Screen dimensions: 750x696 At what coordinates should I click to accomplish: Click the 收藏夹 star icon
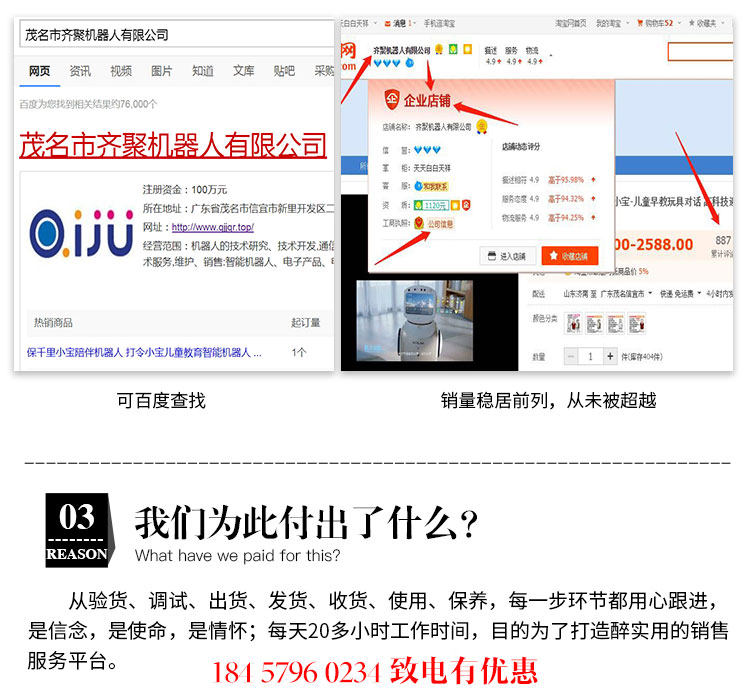coord(692,23)
